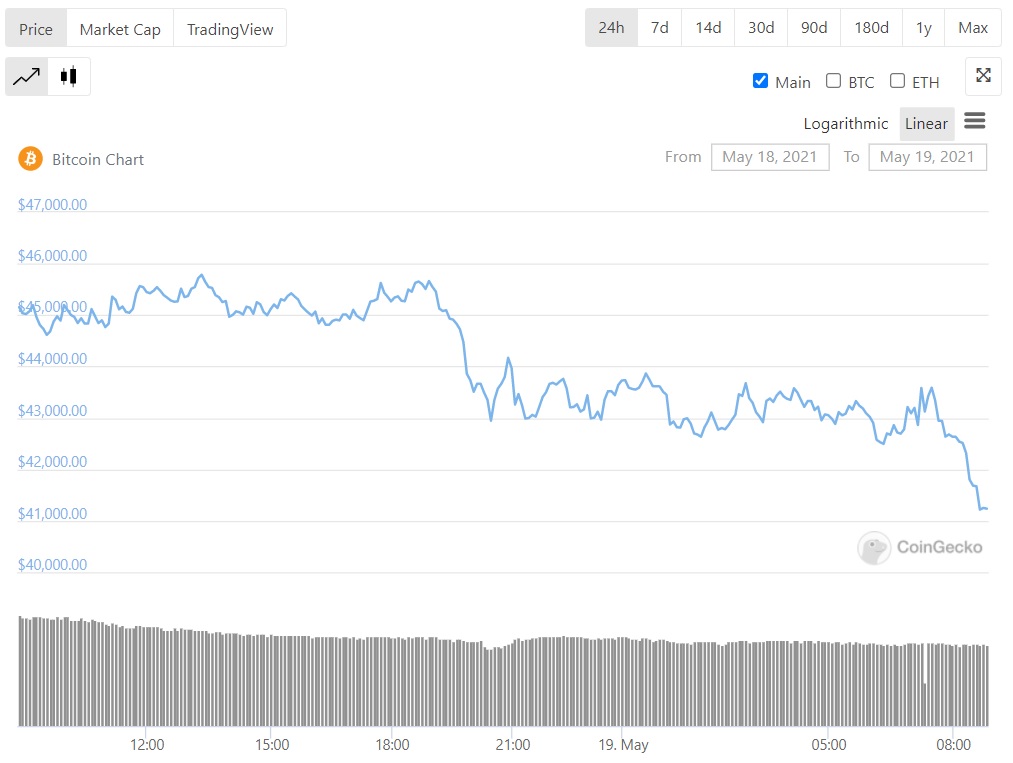Viewport: 1013px width, 763px height.
Task: Open the chart hamburger menu
Action: [x=974, y=122]
